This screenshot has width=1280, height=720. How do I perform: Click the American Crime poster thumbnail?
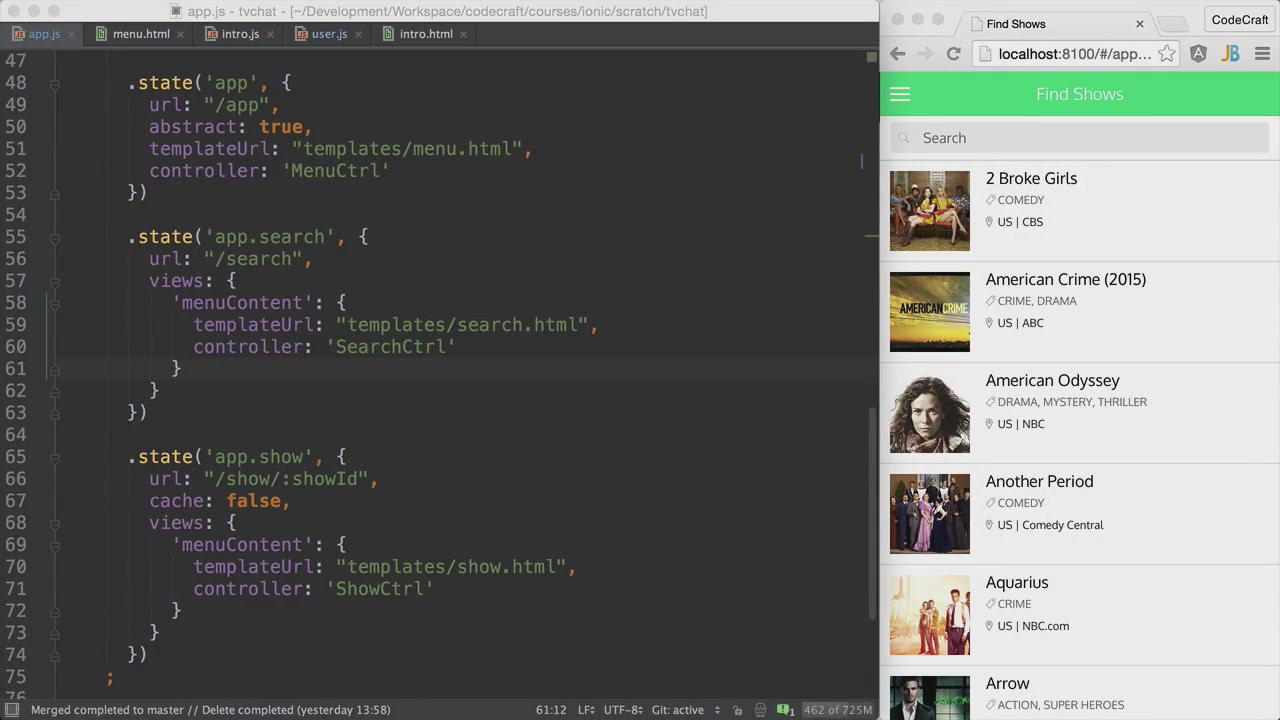[930, 312]
